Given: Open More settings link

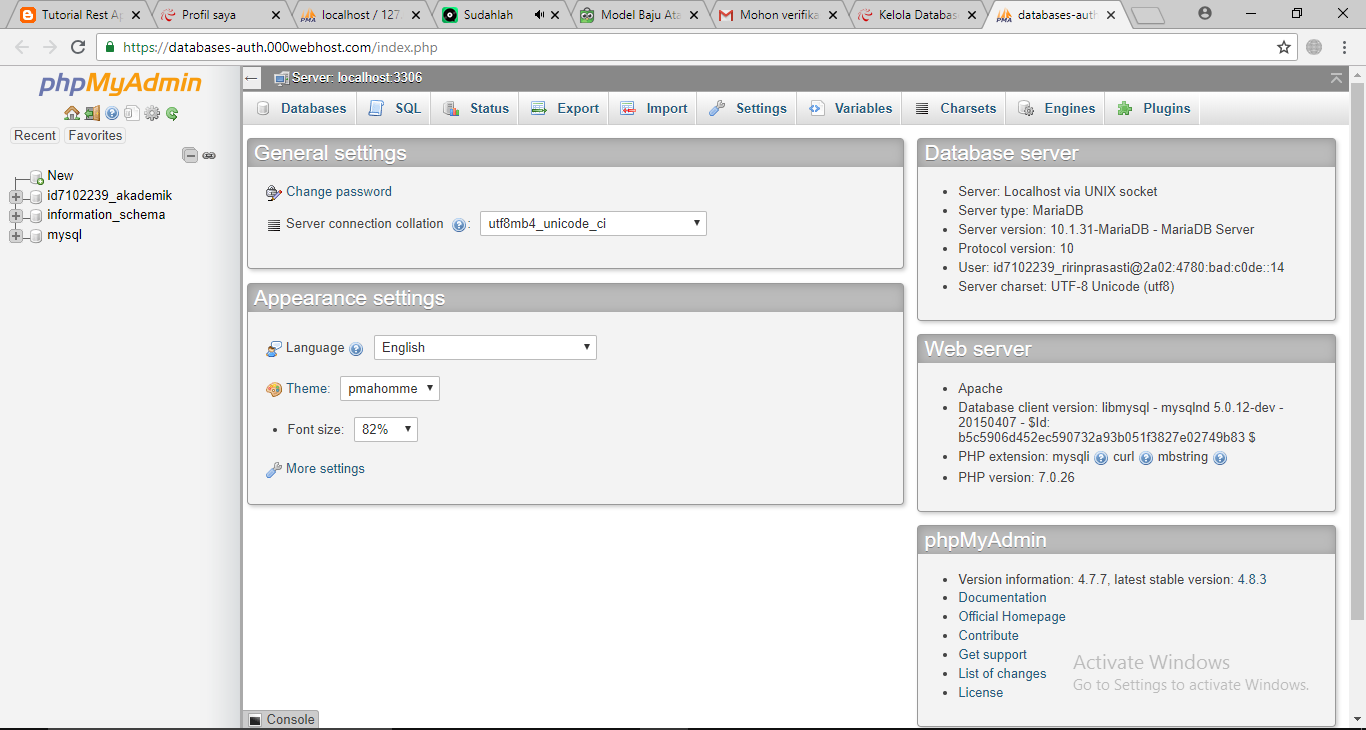Looking at the screenshot, I should (323, 468).
